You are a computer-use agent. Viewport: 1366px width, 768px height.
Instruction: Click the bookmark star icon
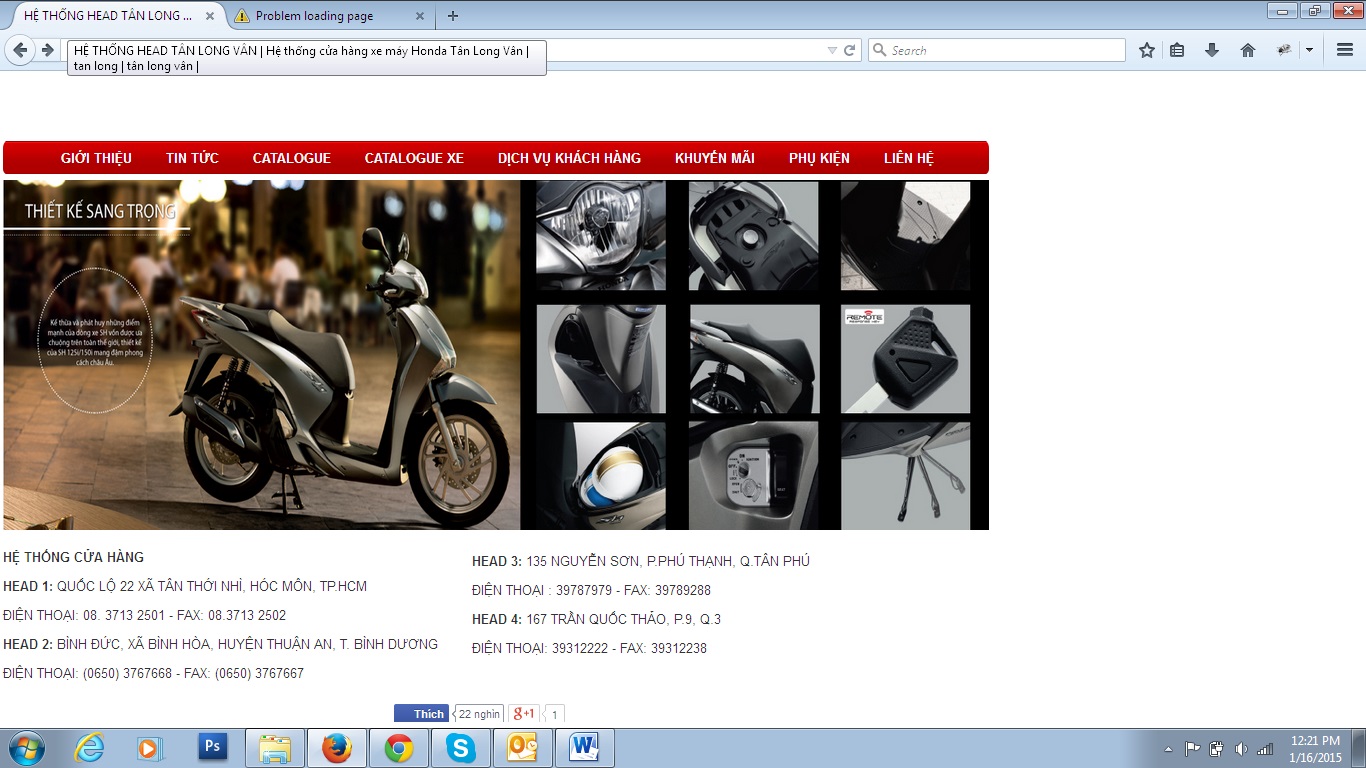(x=1147, y=50)
